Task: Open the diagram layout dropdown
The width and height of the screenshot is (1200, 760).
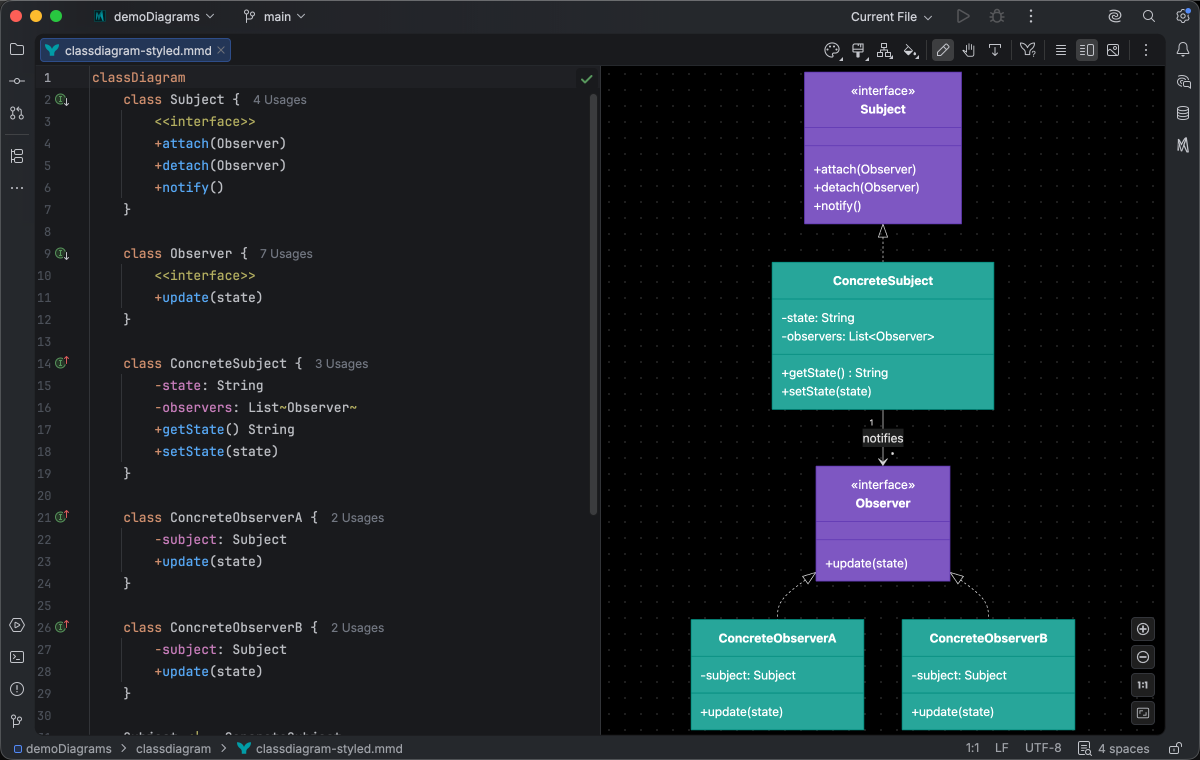Action: click(x=884, y=50)
